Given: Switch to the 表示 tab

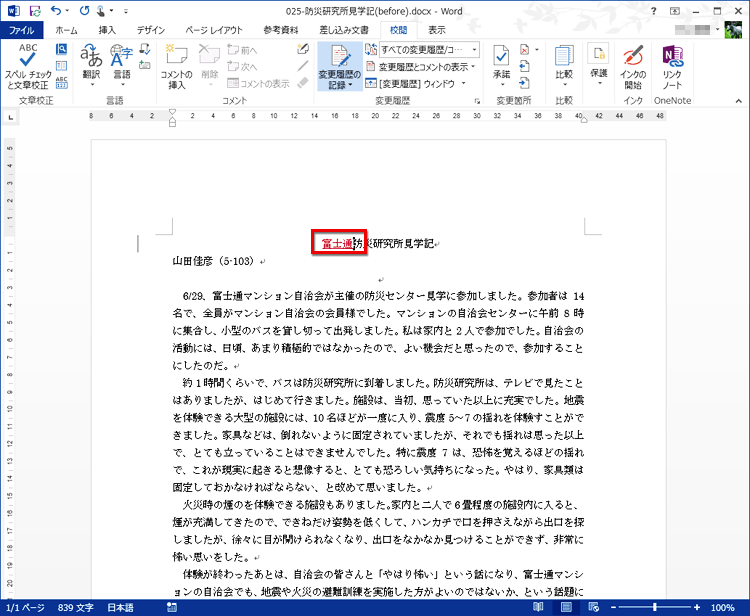Looking at the screenshot, I should click(436, 30).
